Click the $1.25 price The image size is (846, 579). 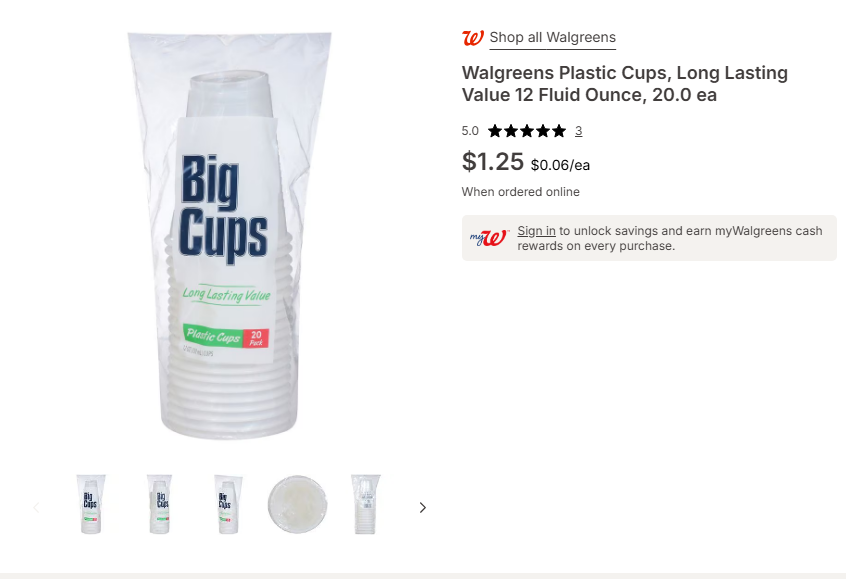(493, 161)
